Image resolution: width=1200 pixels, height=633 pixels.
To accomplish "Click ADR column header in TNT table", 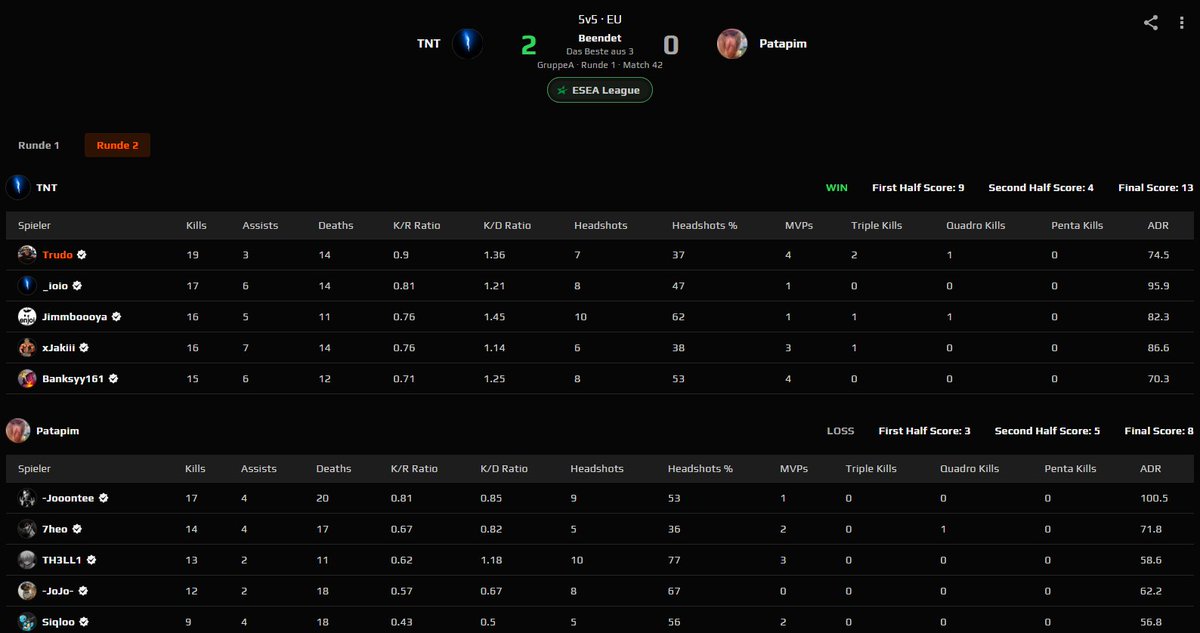I will point(1158,225).
